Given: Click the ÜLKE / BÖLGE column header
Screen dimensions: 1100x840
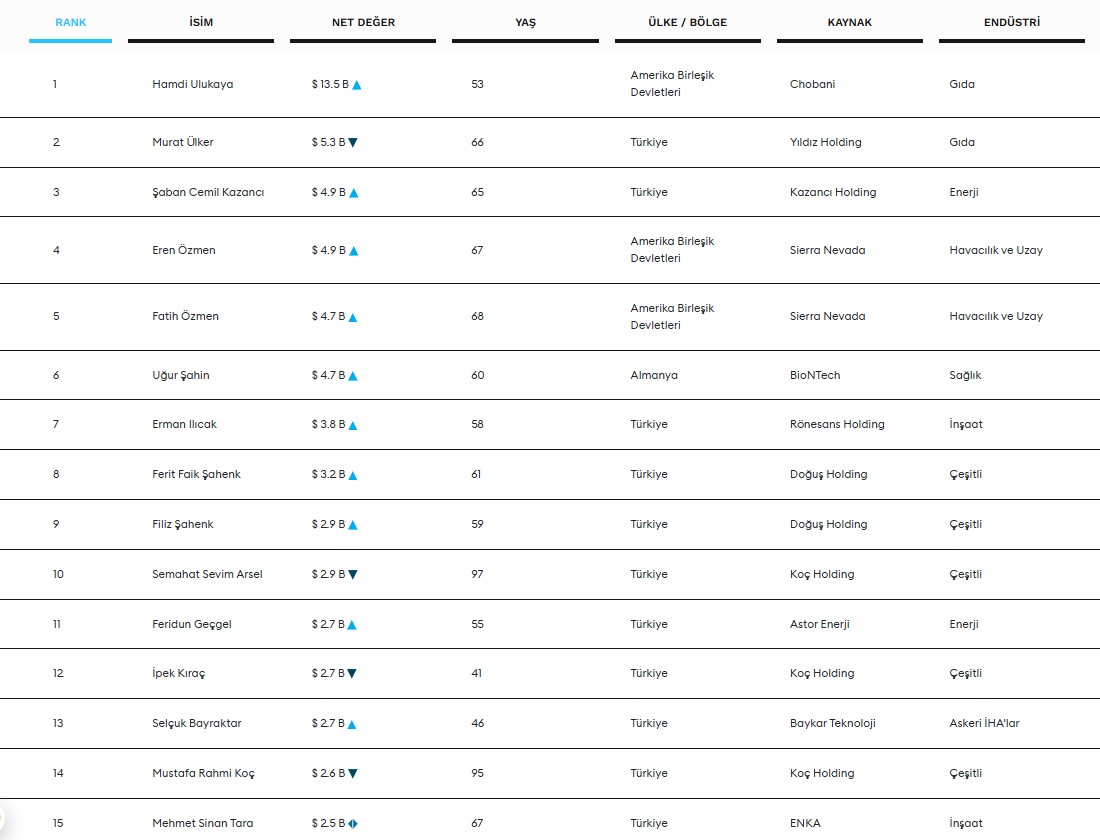Looking at the screenshot, I should click(x=688, y=22).
